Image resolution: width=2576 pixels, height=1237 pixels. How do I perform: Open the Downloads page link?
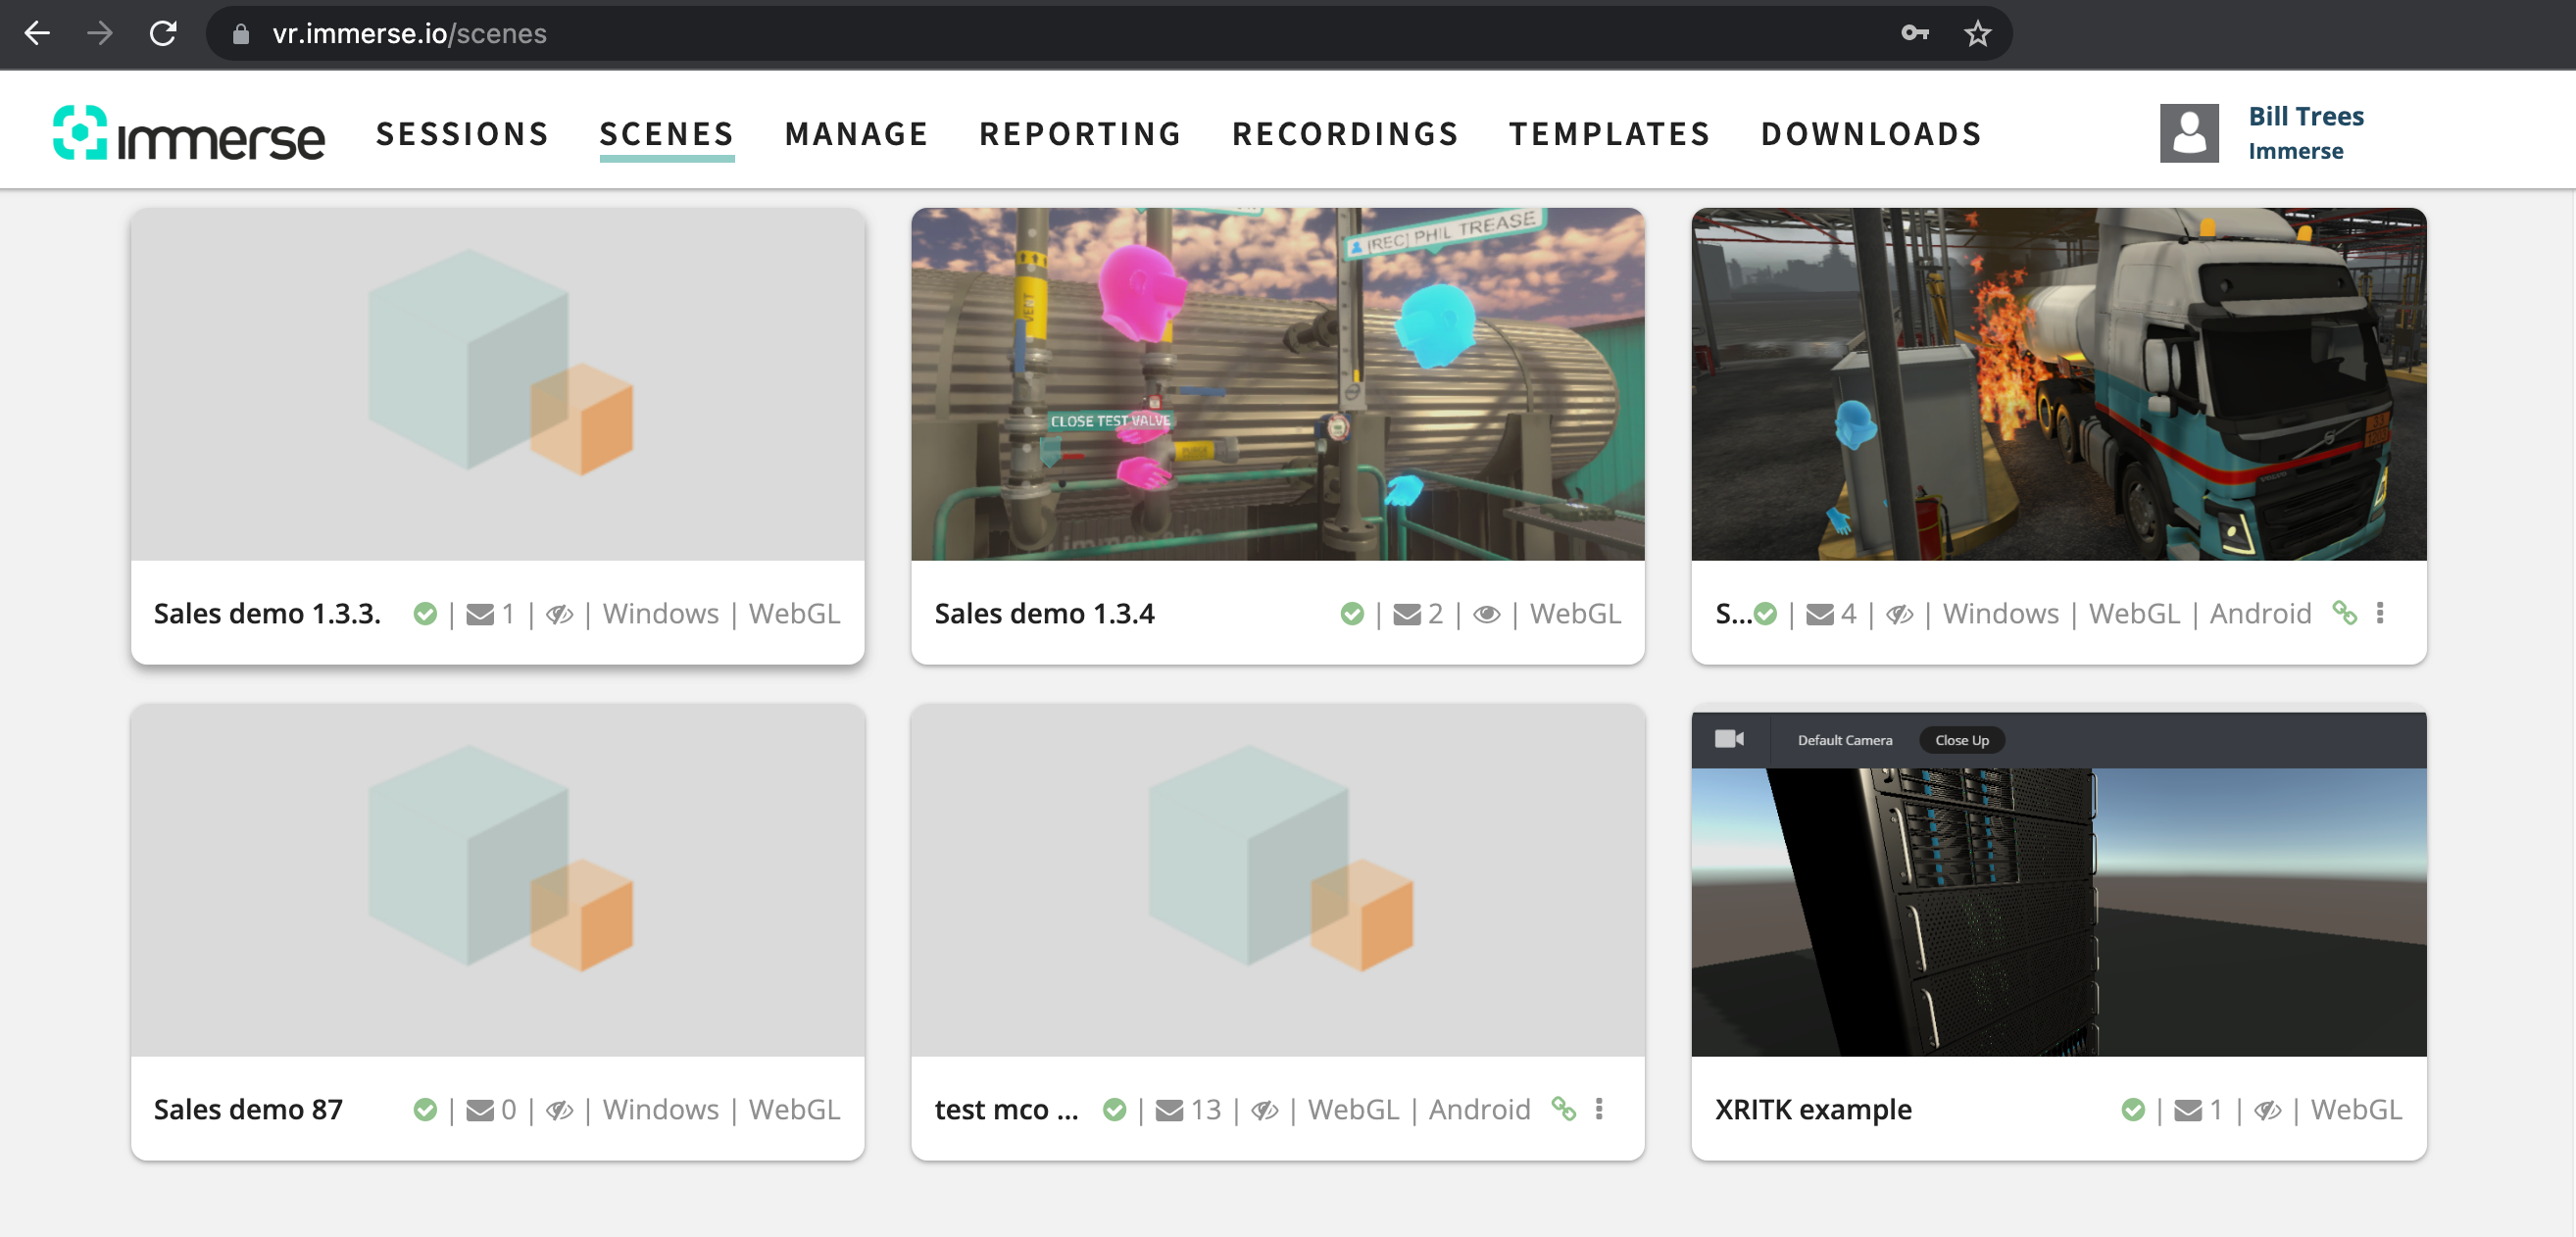coord(1871,134)
